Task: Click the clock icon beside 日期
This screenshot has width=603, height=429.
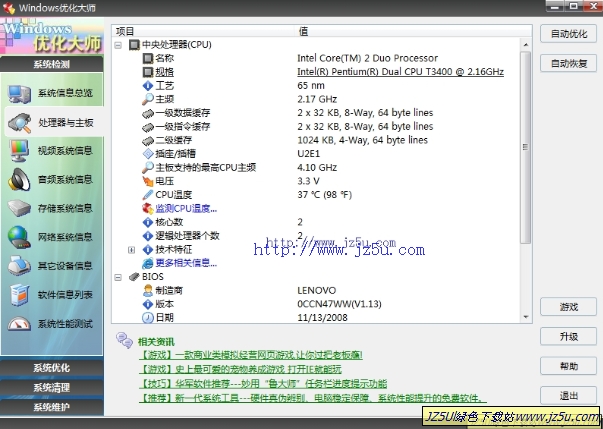Action: pos(148,318)
